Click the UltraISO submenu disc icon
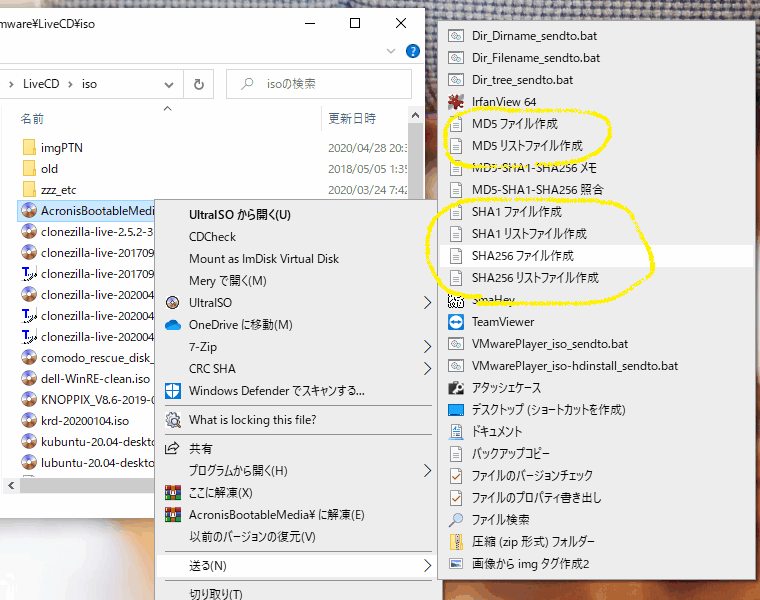The image size is (760, 600). click(173, 302)
